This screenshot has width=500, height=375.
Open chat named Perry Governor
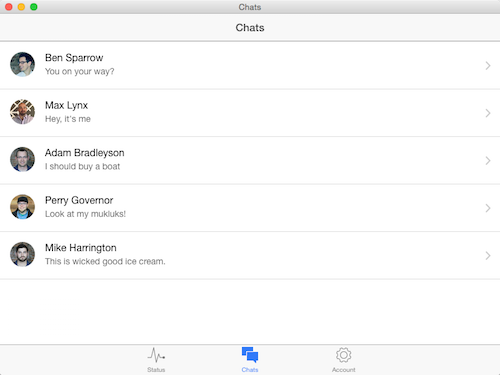pyautogui.click(x=79, y=200)
